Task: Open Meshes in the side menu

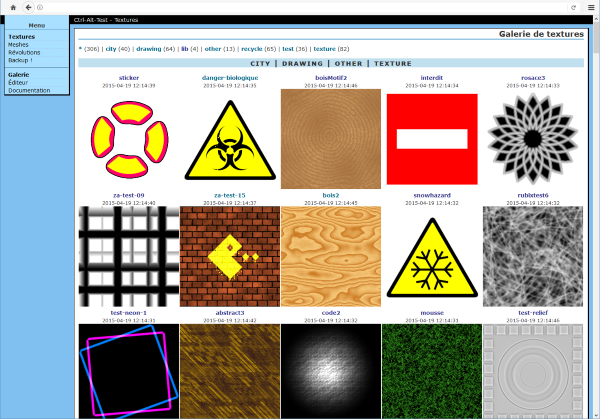Action: [18, 45]
